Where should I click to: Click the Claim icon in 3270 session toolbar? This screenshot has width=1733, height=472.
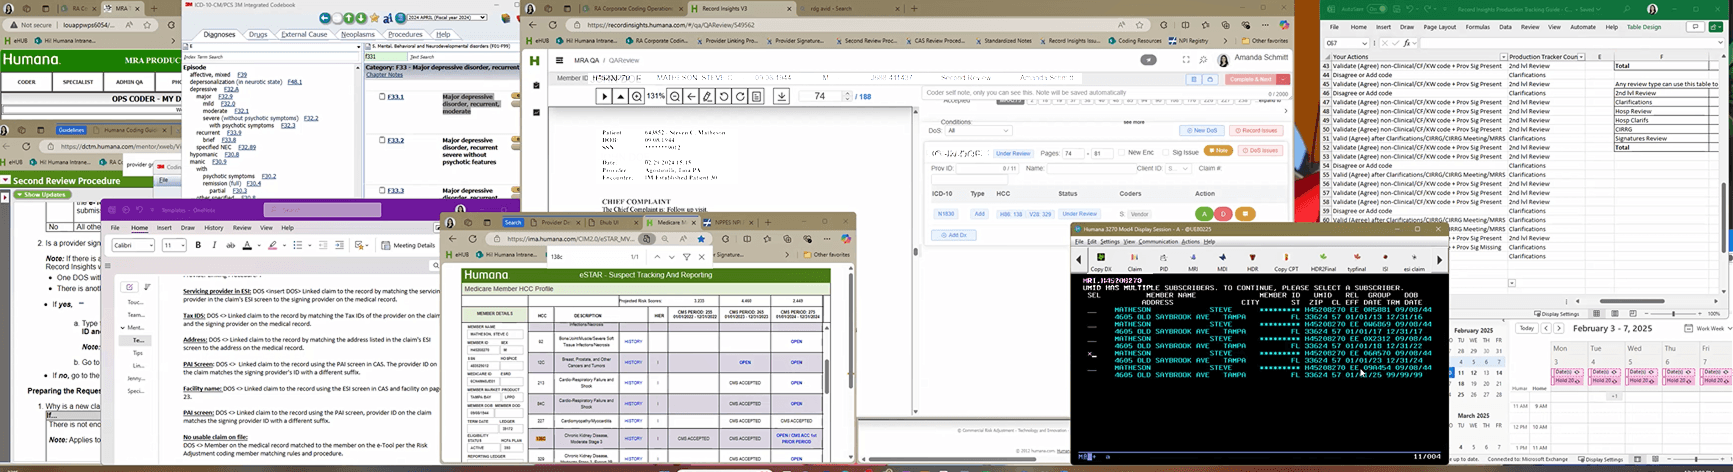coord(1134,261)
